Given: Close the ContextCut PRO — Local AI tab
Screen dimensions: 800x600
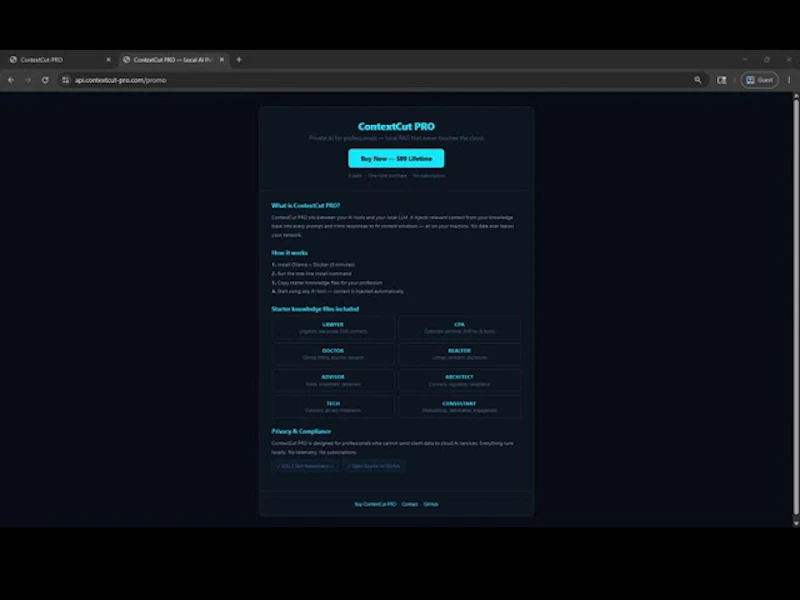Looking at the screenshot, I should coord(222,60).
